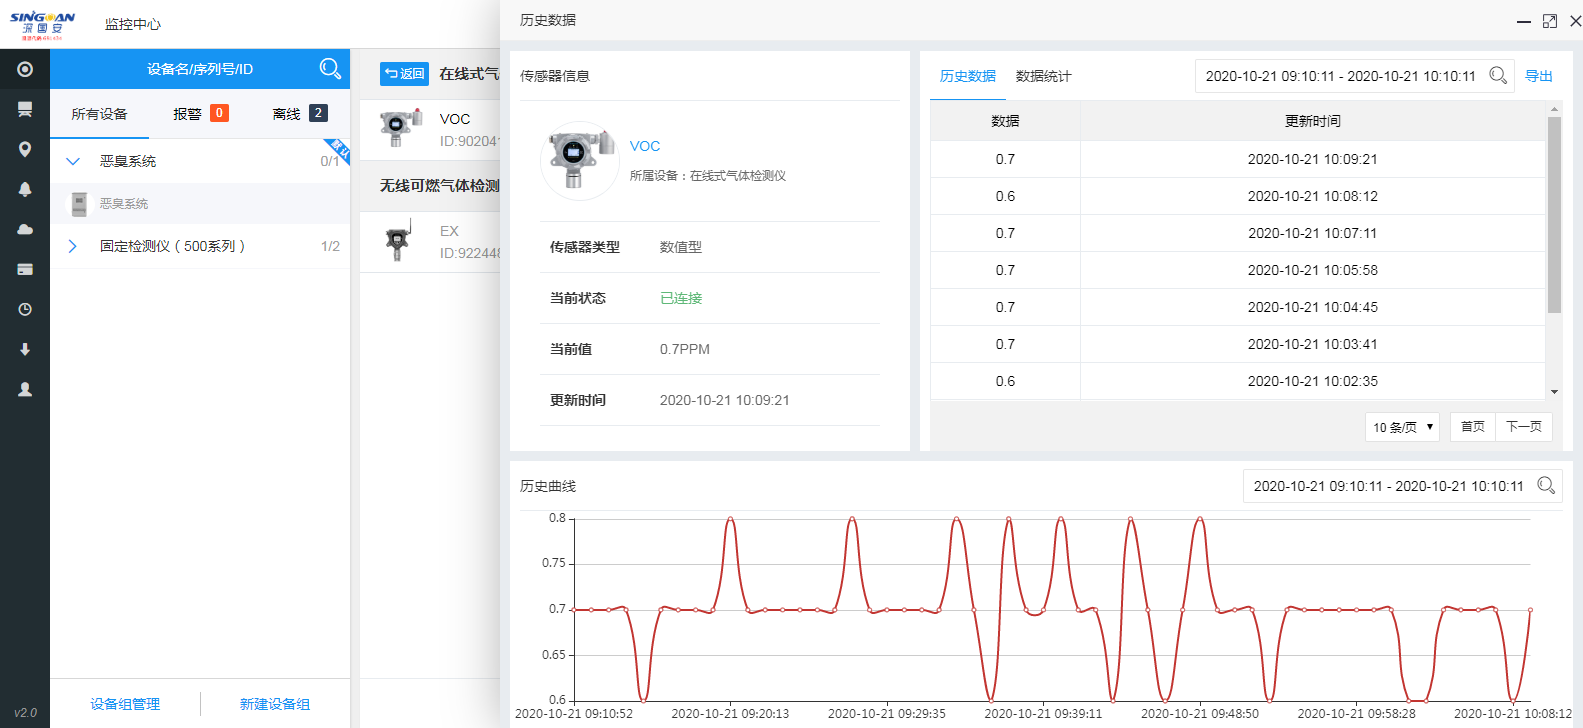Viewport: 1583px width, 728px height.
Task: Click the history table vertical scrollbar
Action: tap(1554, 215)
